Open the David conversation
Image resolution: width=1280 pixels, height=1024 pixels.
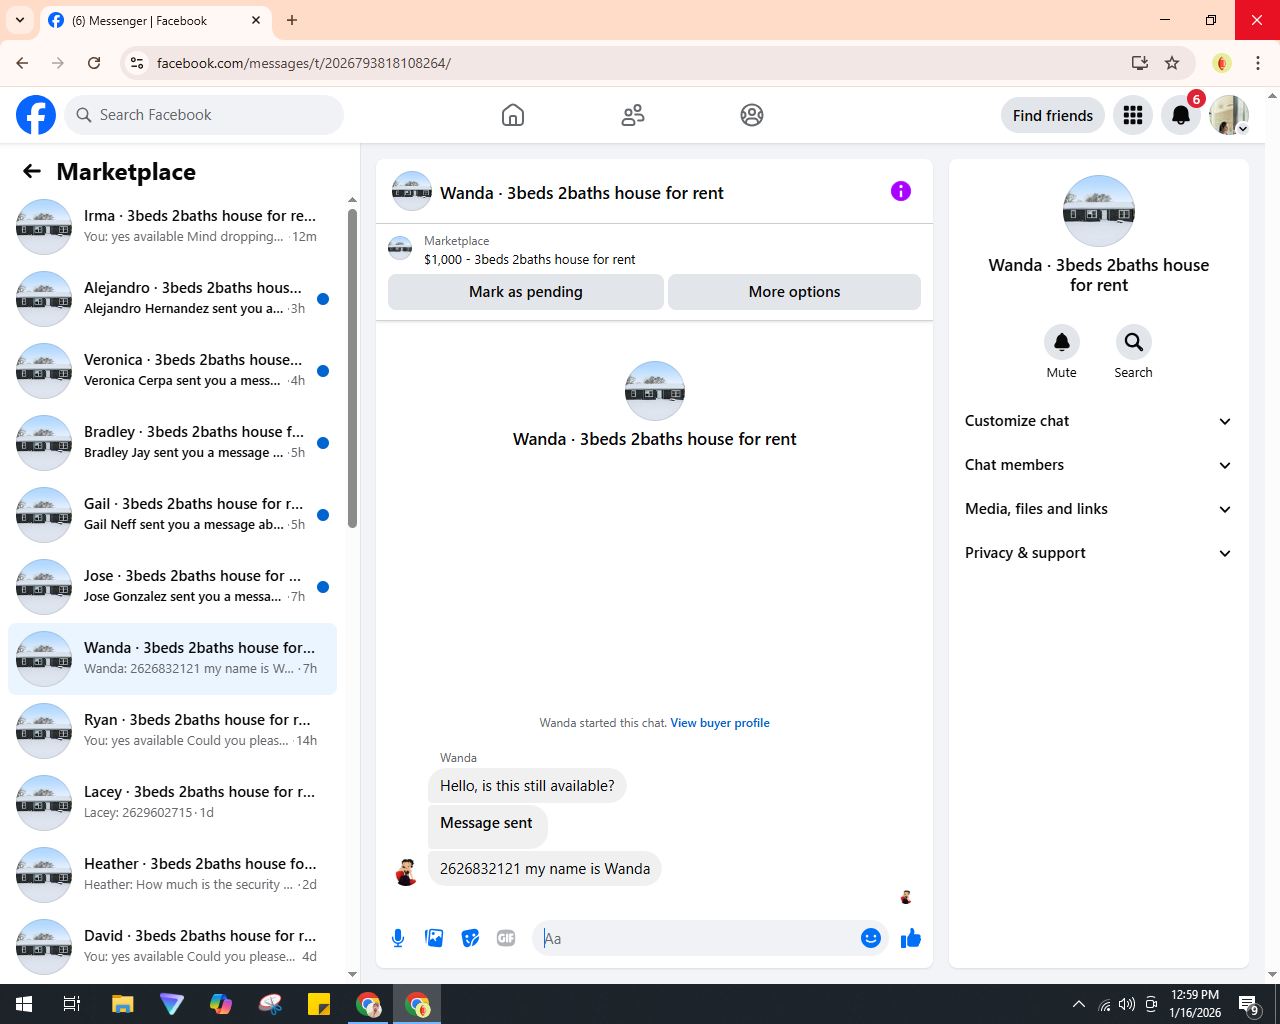point(172,947)
